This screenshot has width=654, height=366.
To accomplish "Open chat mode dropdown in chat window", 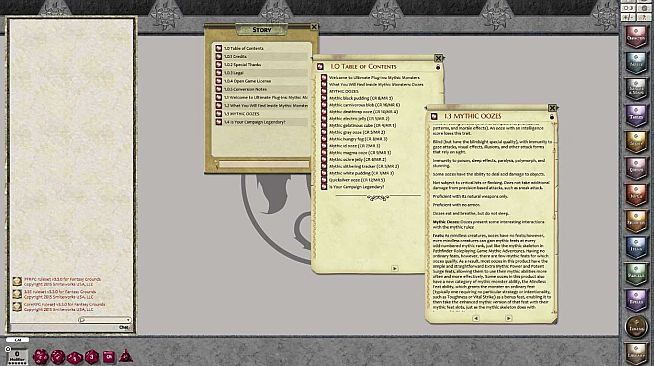I will coord(104,320).
